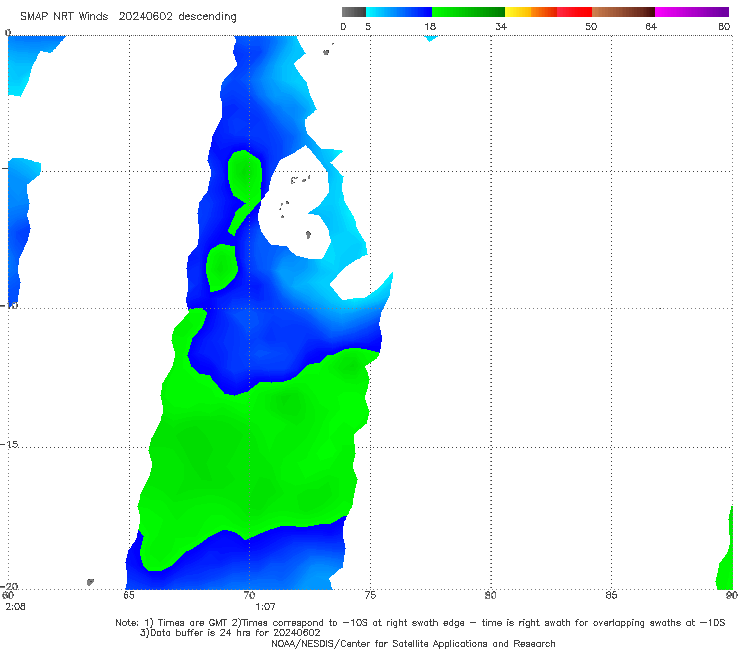Click the 'Note: 1) Times are GMT' line

(420, 623)
